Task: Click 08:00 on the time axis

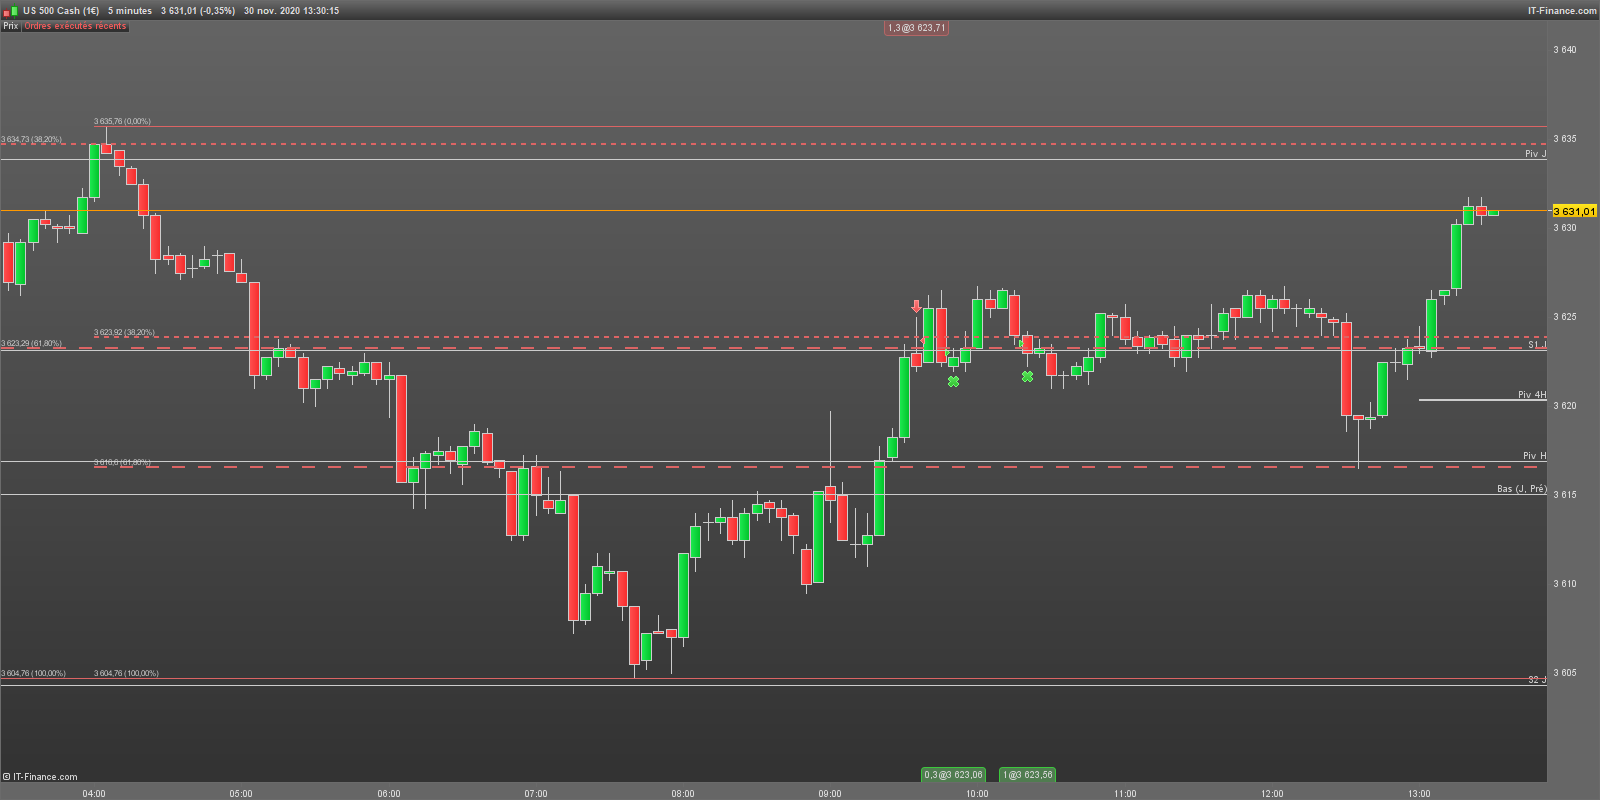Action: (x=683, y=794)
